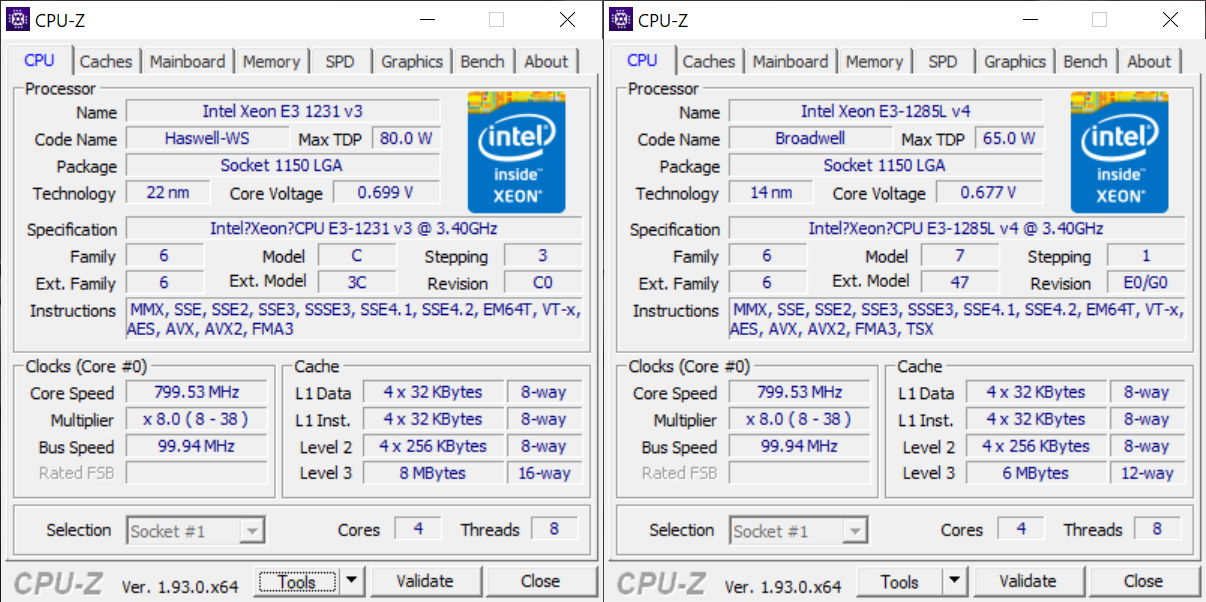Close right CPU-Z window via title bar X
The width and height of the screenshot is (1206, 602).
1170,20
